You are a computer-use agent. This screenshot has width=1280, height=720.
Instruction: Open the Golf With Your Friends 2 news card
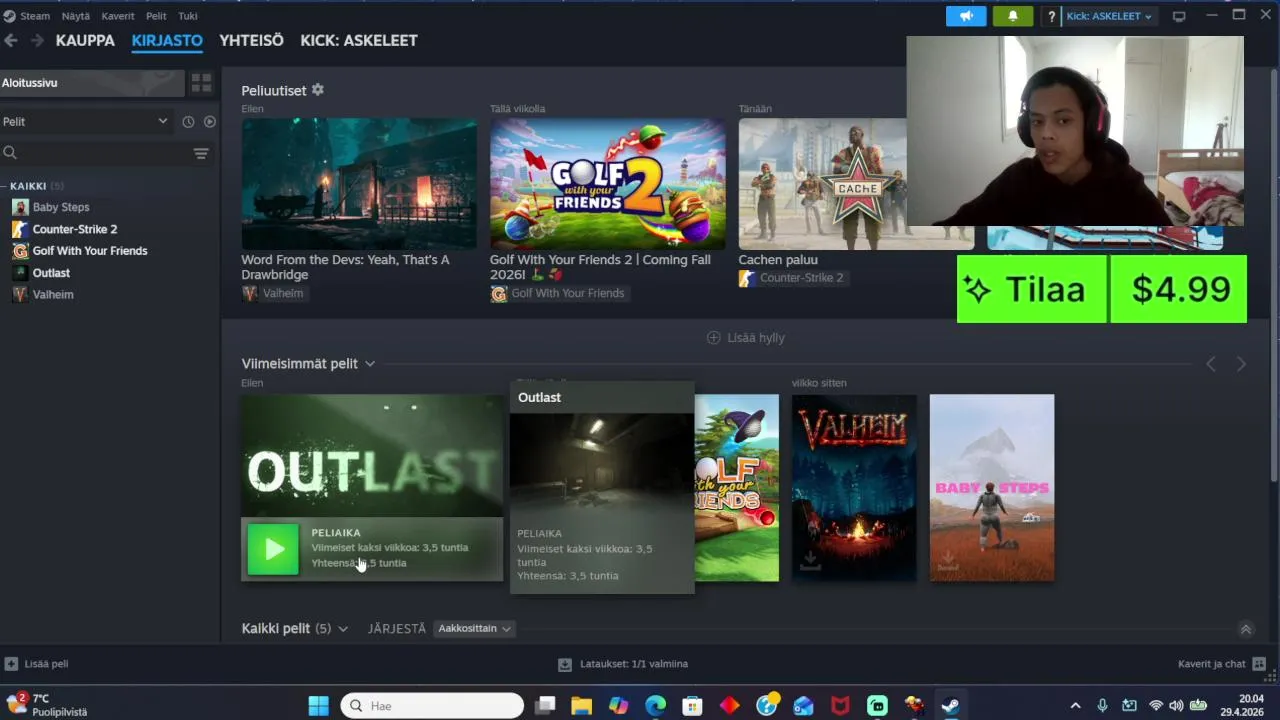click(607, 184)
